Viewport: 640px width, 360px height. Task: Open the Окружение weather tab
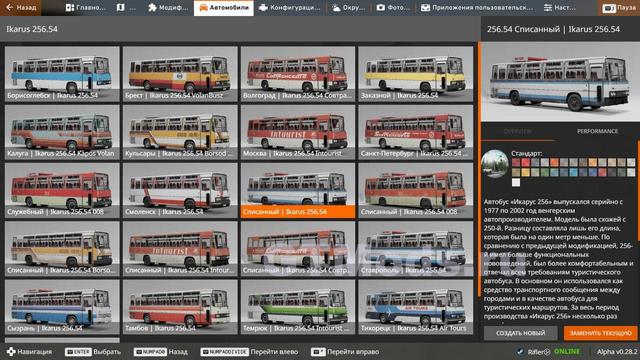(348, 8)
